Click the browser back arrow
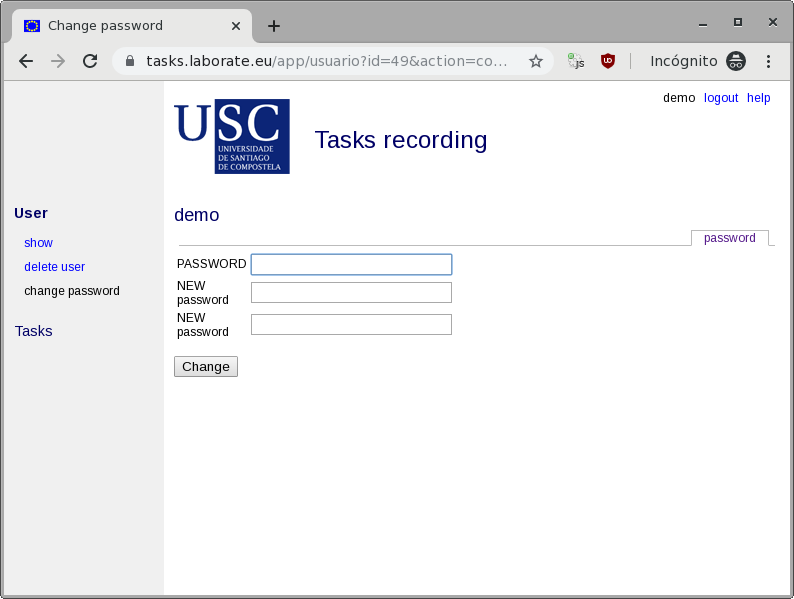Image resolution: width=794 pixels, height=599 pixels. point(26,61)
